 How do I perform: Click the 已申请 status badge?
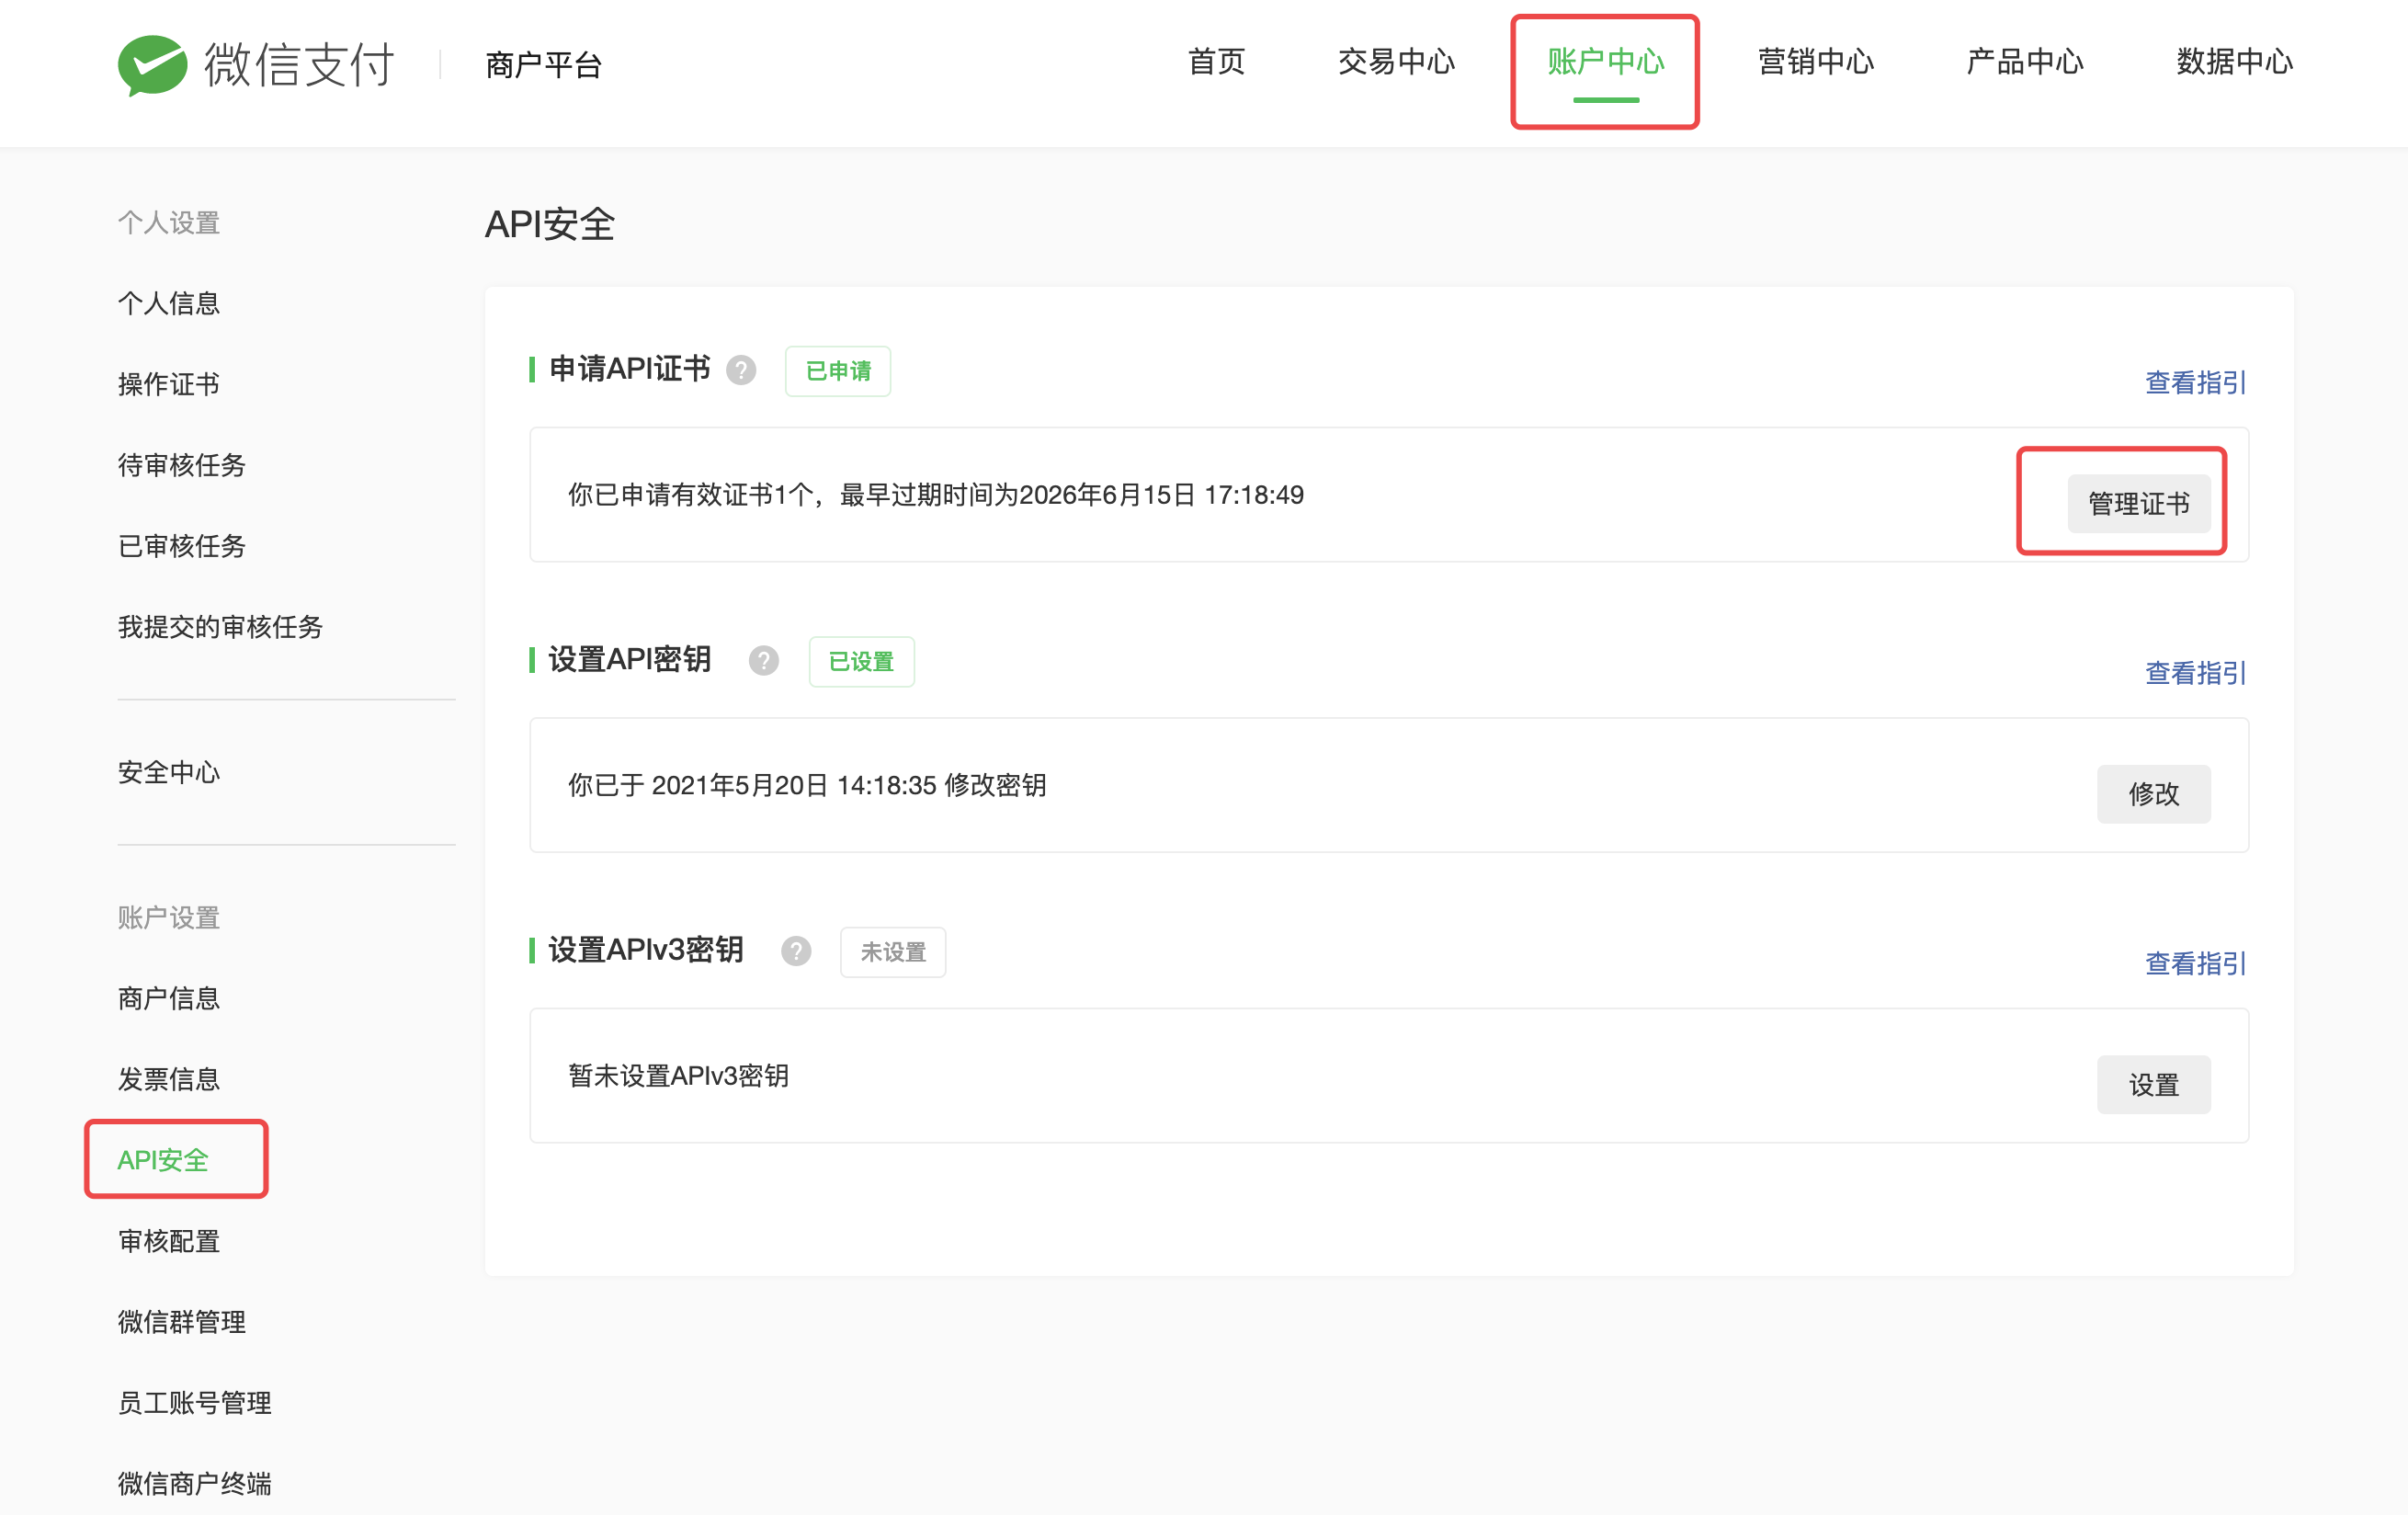point(838,371)
